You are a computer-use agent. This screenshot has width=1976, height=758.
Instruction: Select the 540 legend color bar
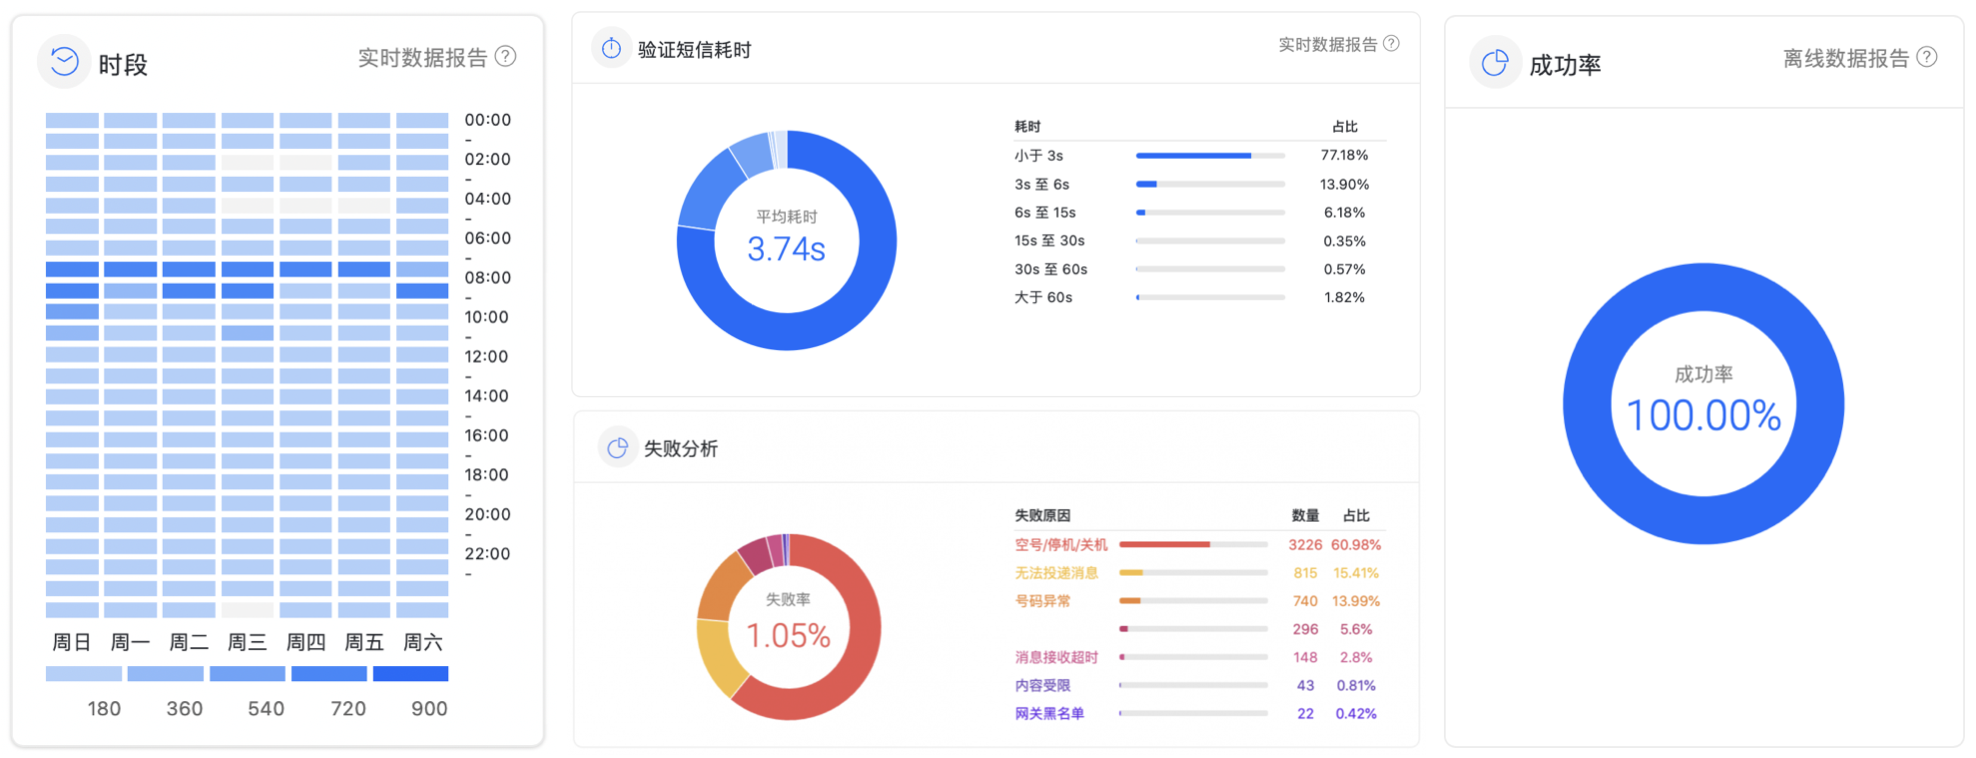tap(247, 674)
